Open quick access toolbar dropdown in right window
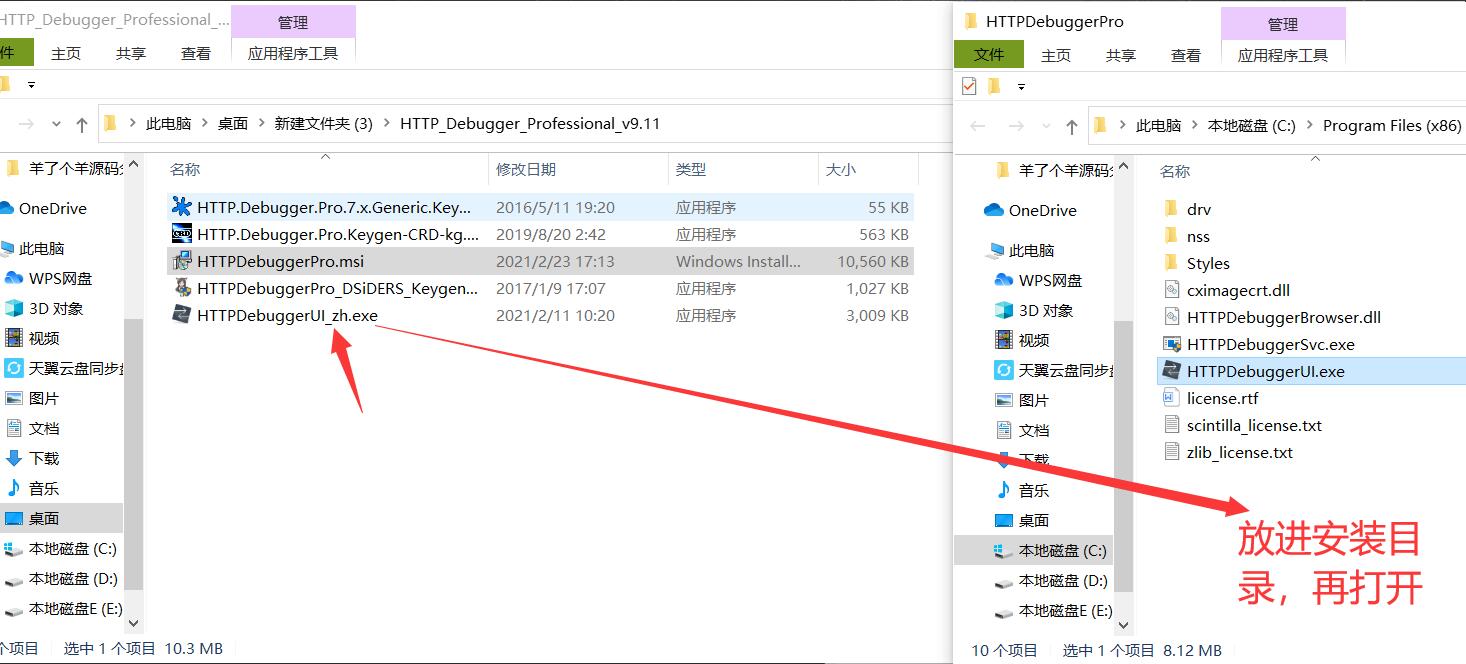The height and width of the screenshot is (664, 1466). (x=1021, y=87)
